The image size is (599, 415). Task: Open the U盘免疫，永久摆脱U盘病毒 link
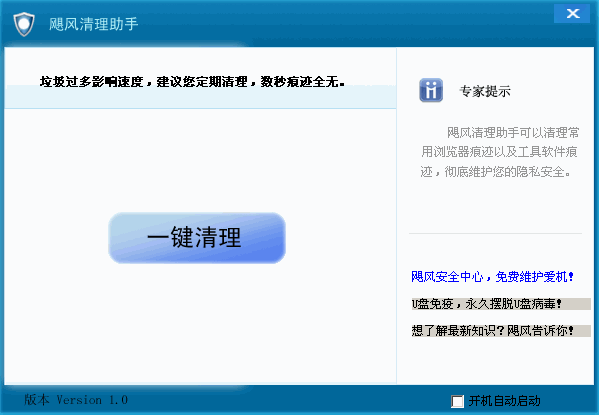point(501,304)
